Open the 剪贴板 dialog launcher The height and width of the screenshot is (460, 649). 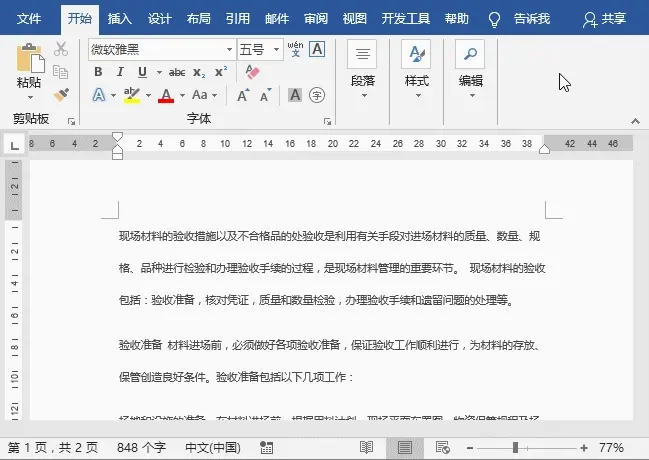click(x=72, y=121)
